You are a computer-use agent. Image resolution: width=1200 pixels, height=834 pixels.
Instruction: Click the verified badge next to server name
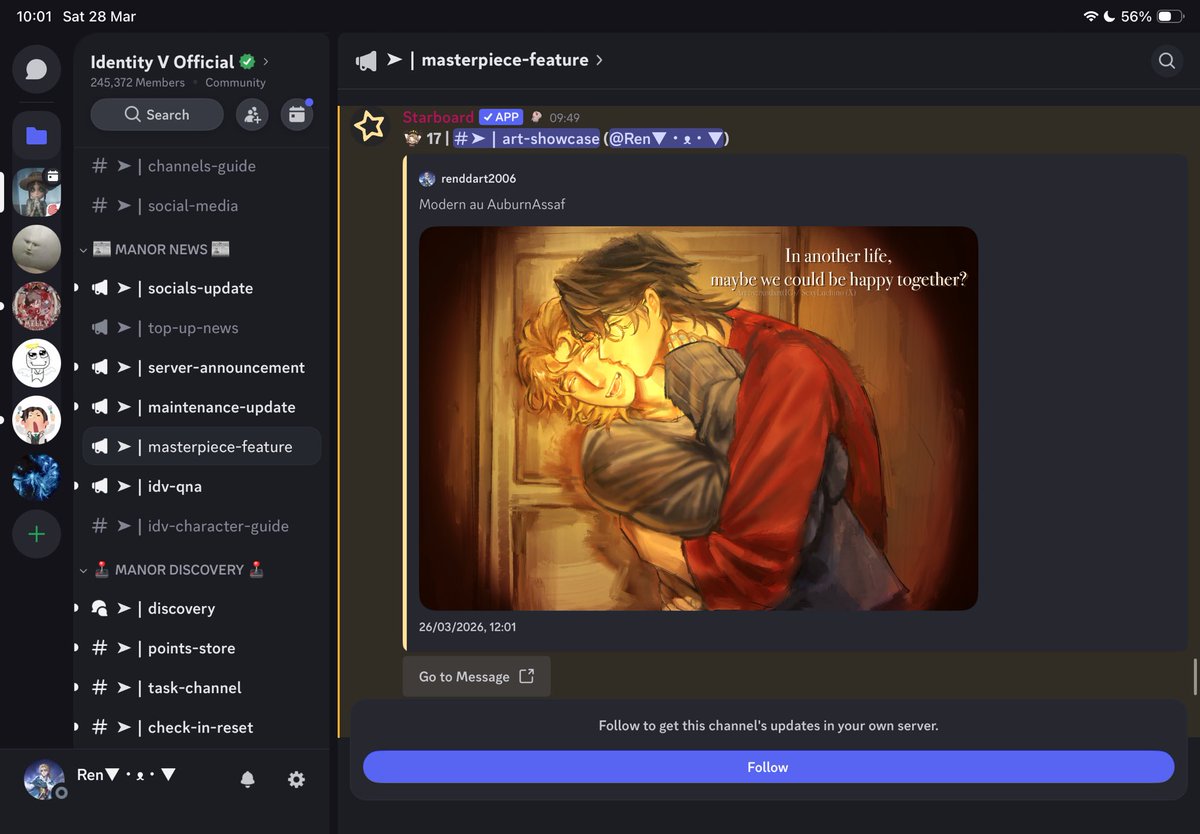(247, 62)
